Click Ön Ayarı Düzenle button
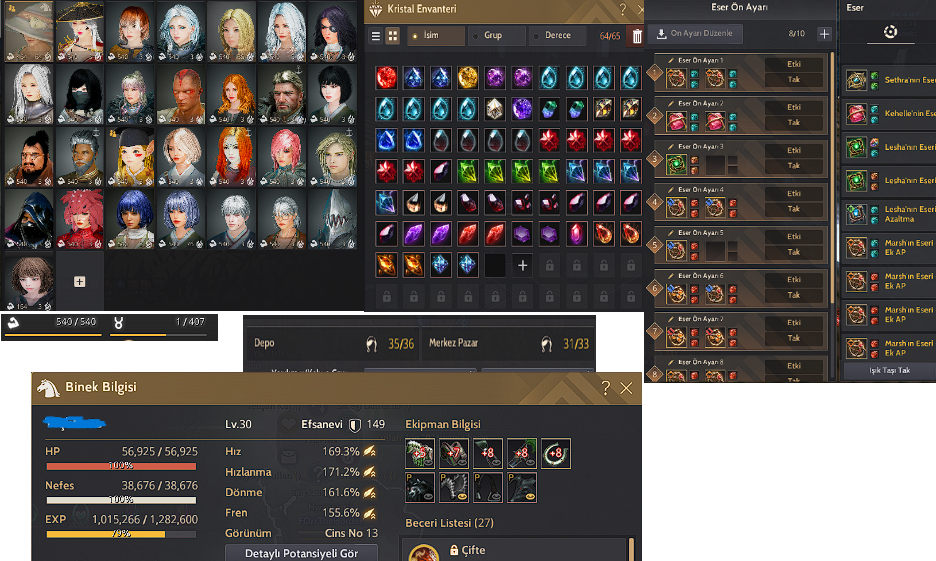Viewport: 936px width, 561px height. [695, 33]
